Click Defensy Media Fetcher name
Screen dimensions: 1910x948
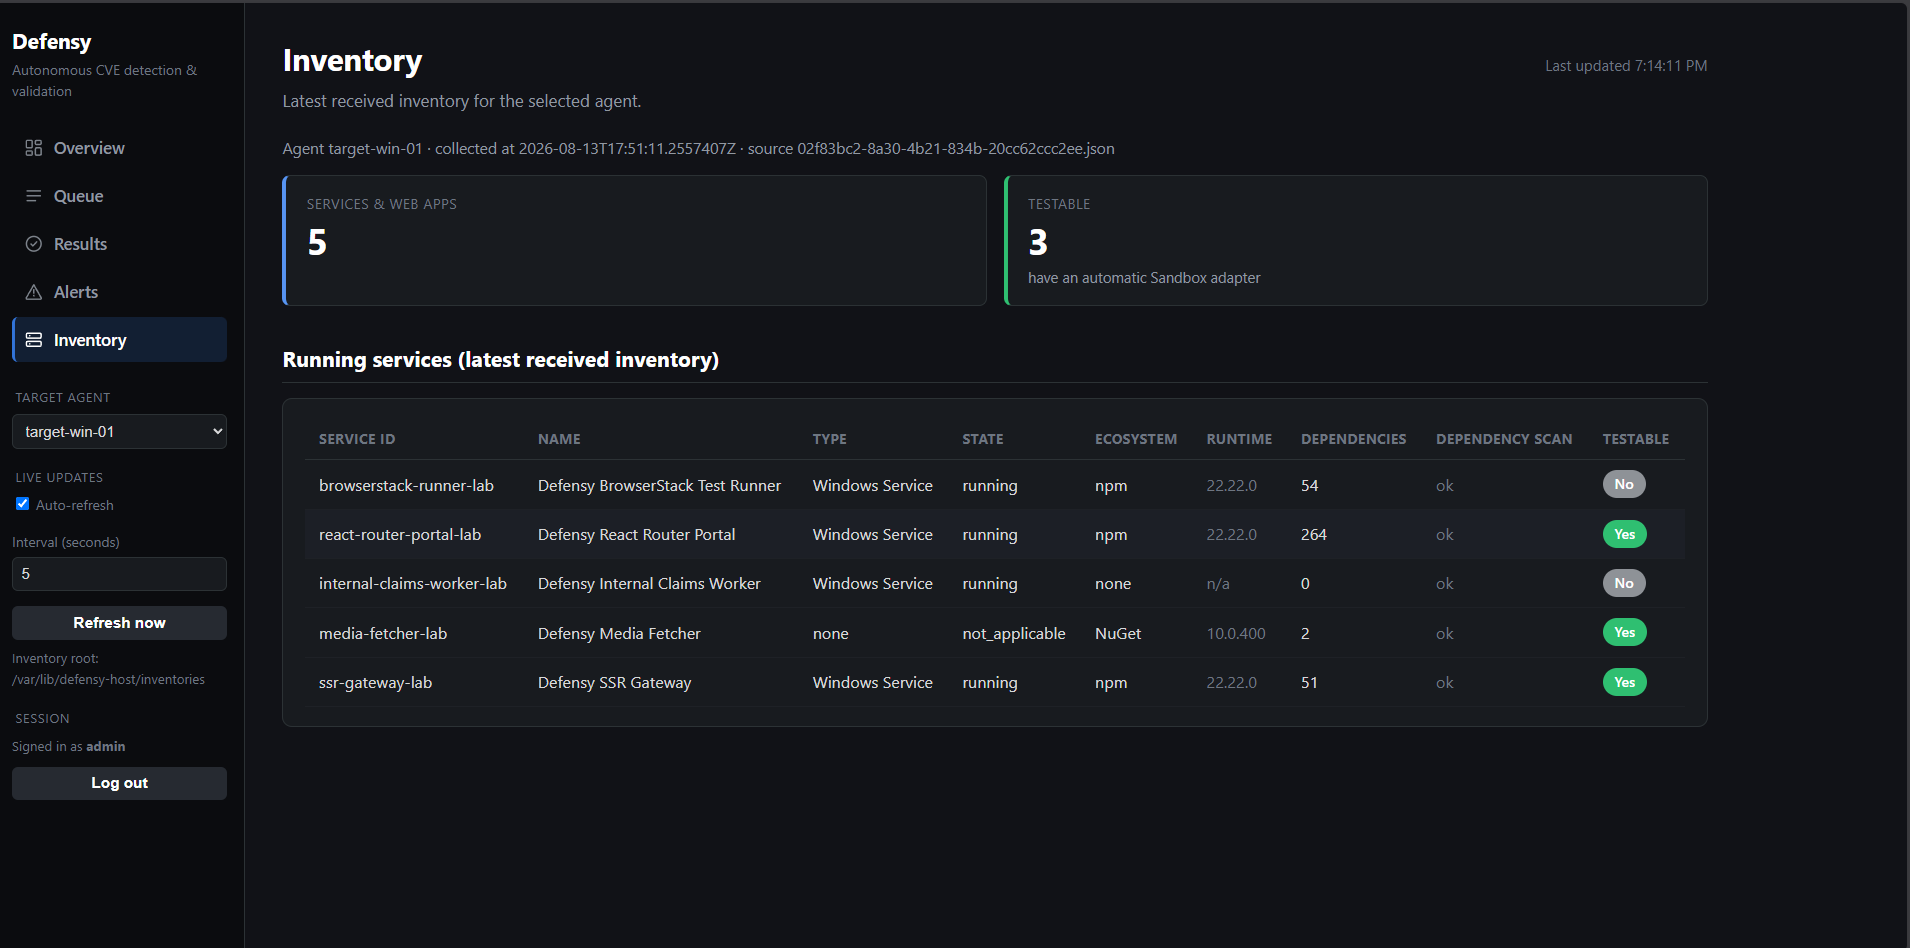(619, 634)
